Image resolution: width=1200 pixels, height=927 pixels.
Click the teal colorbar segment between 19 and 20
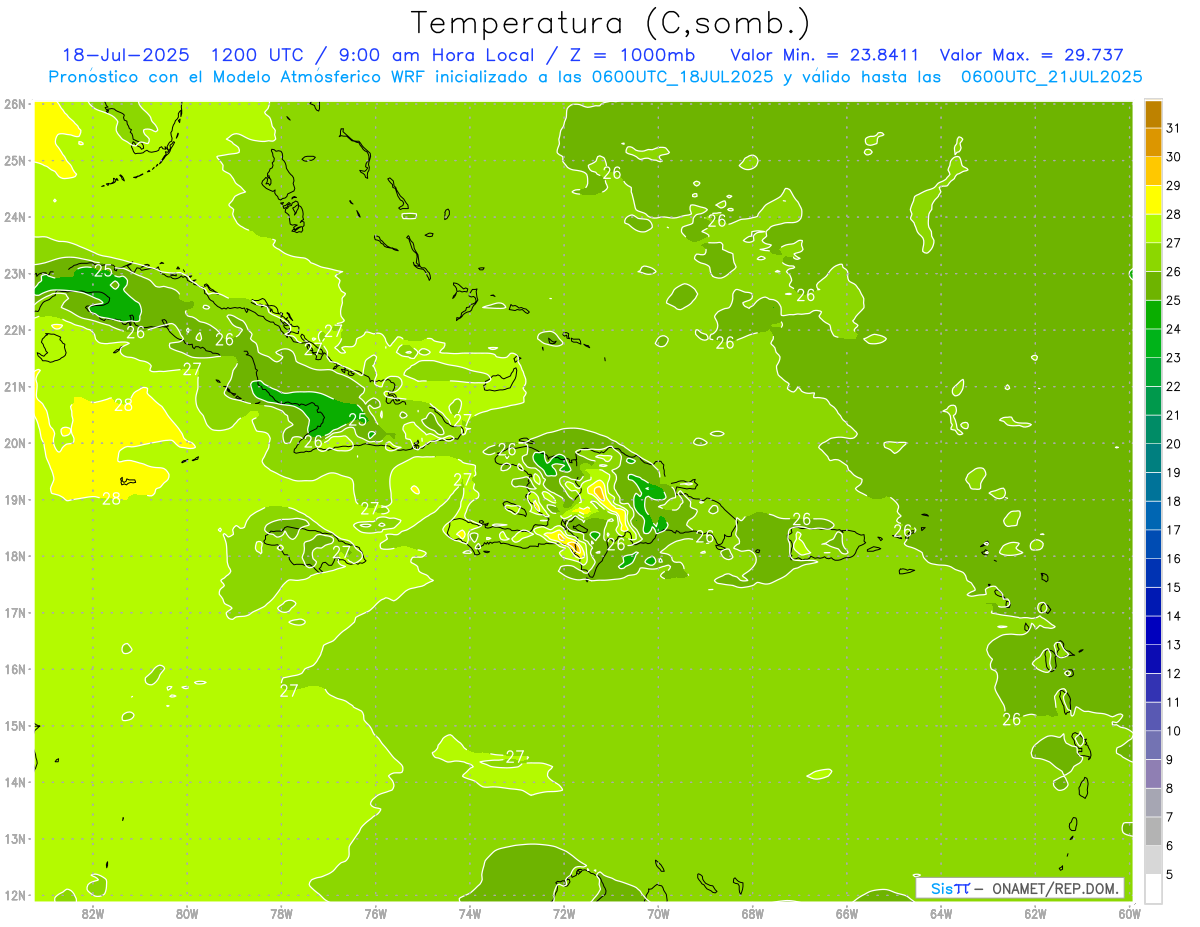click(1153, 458)
